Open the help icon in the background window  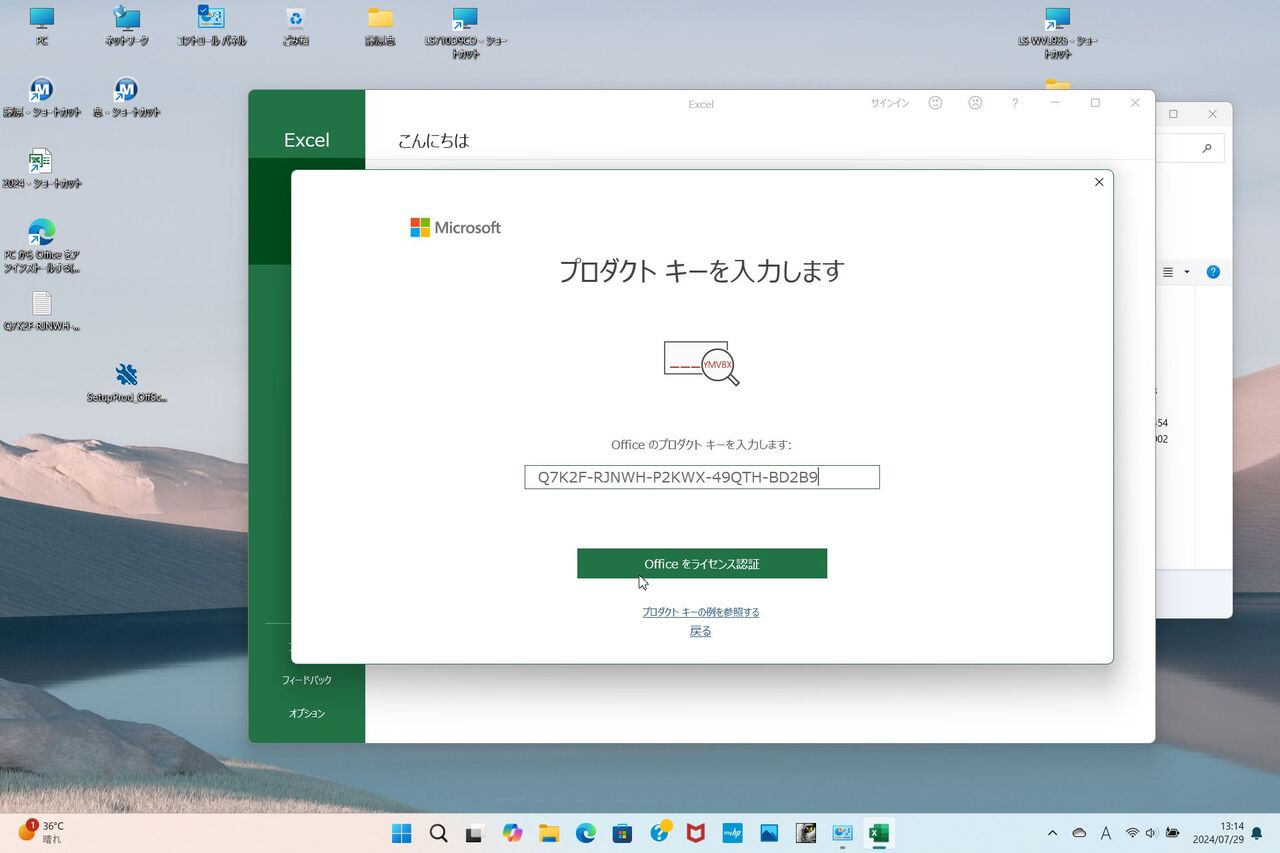pos(1213,272)
